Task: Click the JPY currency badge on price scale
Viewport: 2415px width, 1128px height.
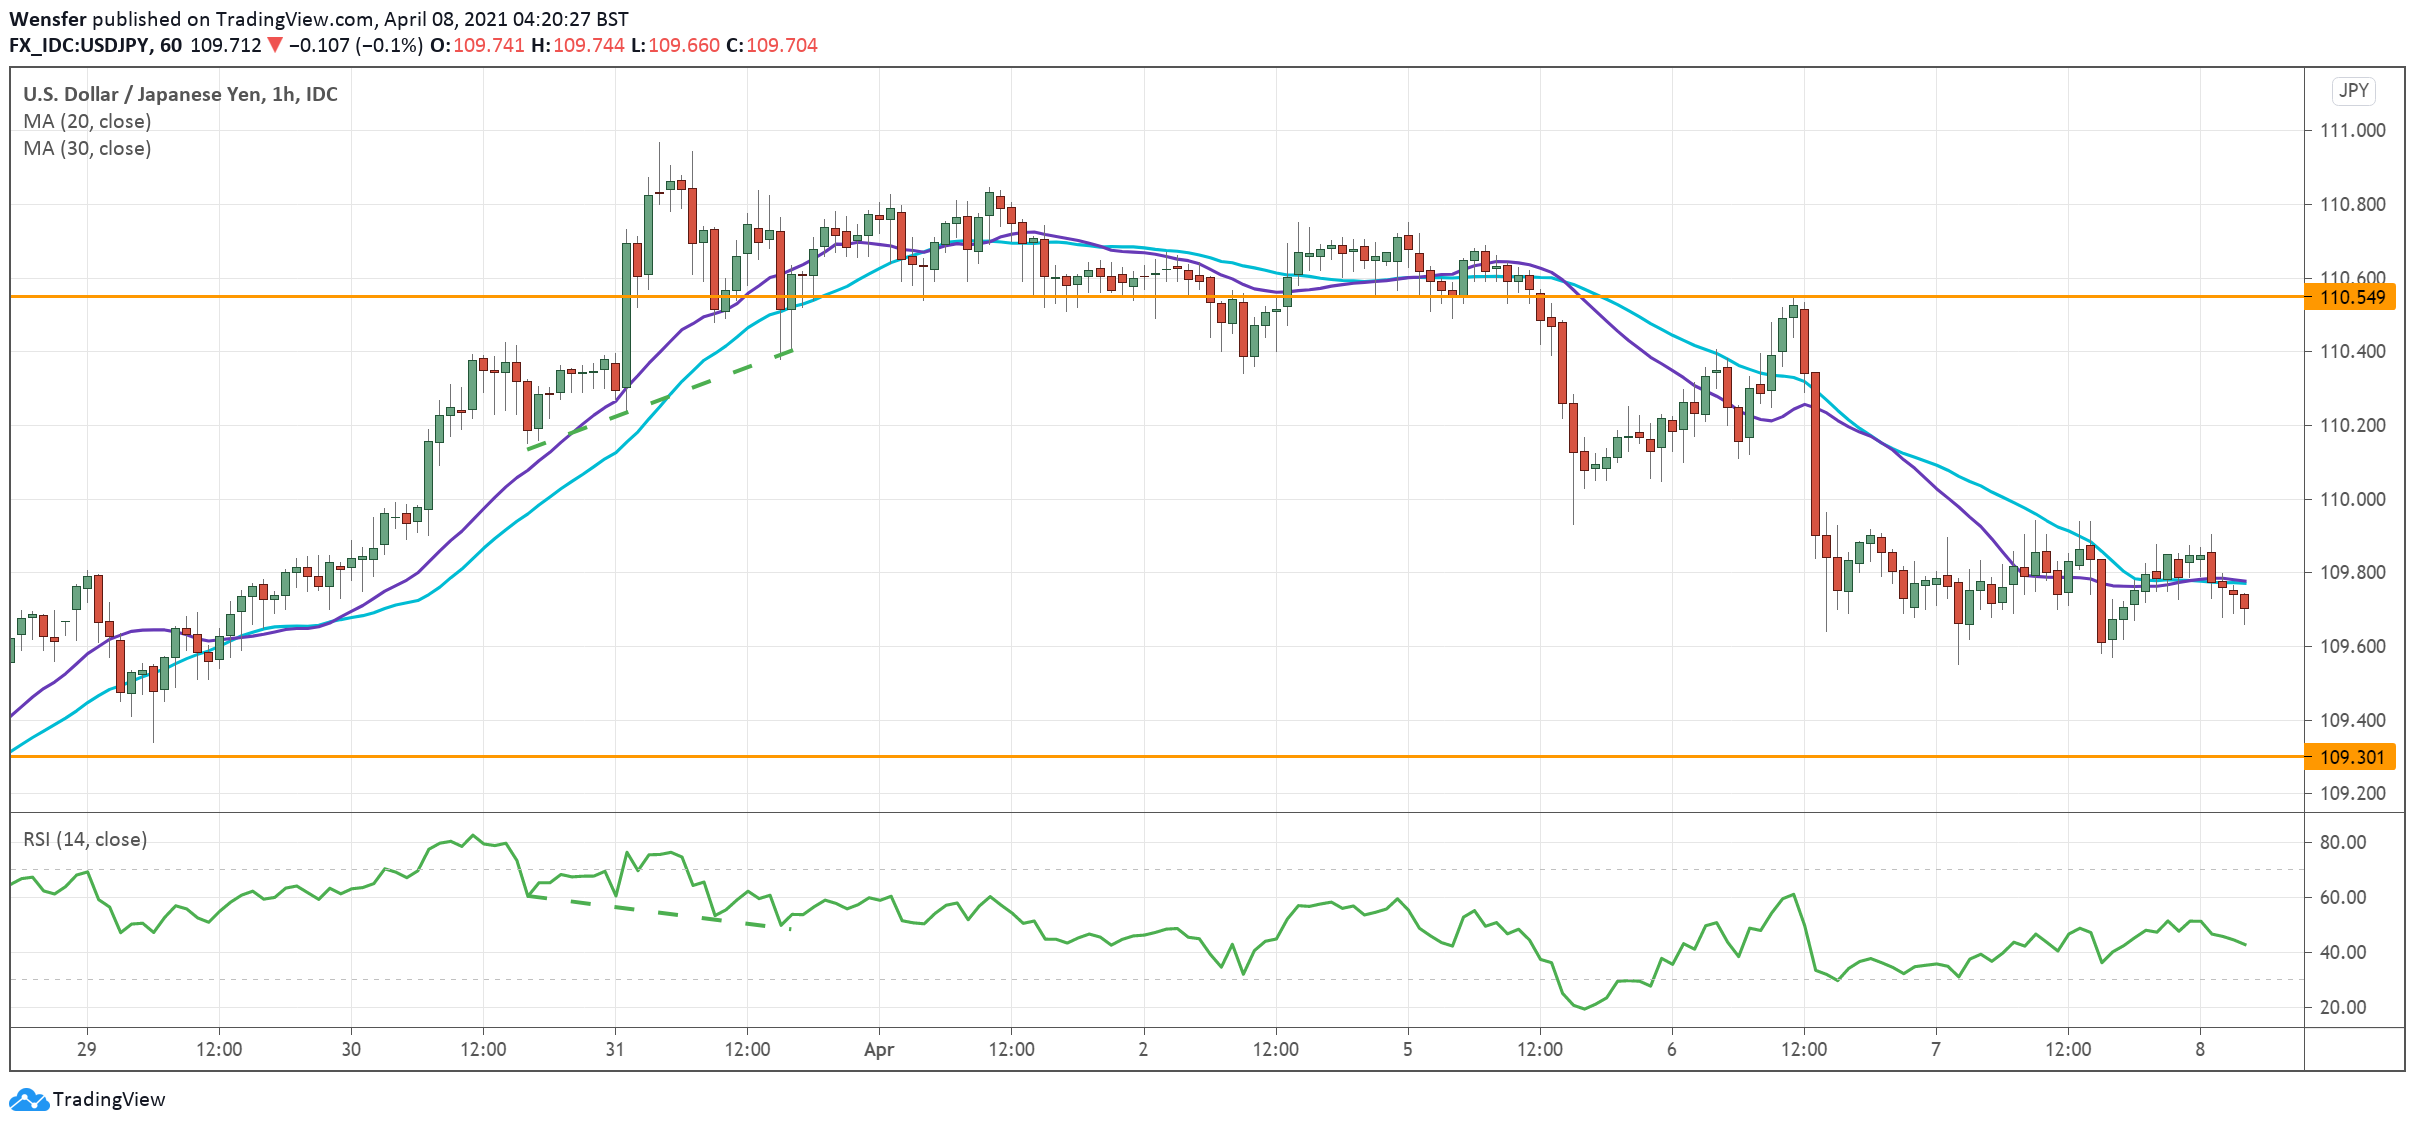Action: [2353, 91]
